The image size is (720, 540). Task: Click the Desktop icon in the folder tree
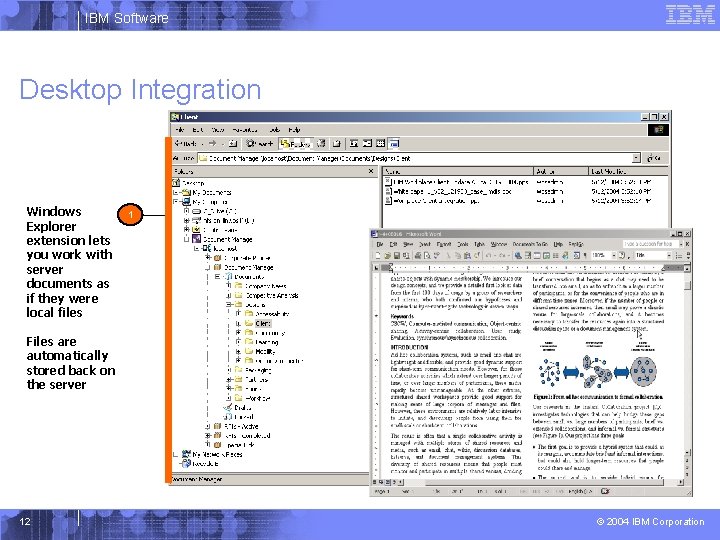pos(175,183)
